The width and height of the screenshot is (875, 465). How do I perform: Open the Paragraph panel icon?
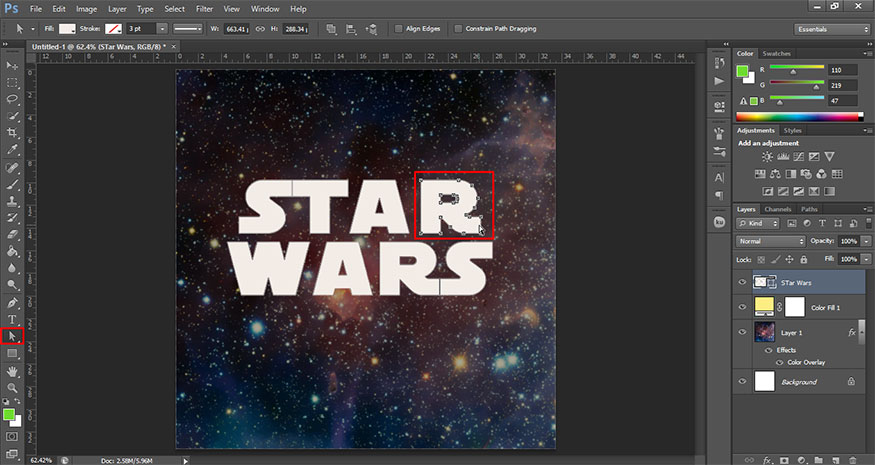click(719, 195)
